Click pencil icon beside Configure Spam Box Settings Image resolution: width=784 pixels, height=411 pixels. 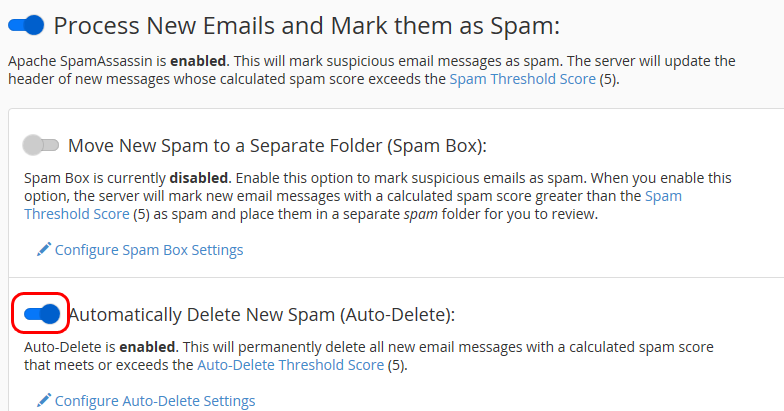point(44,249)
